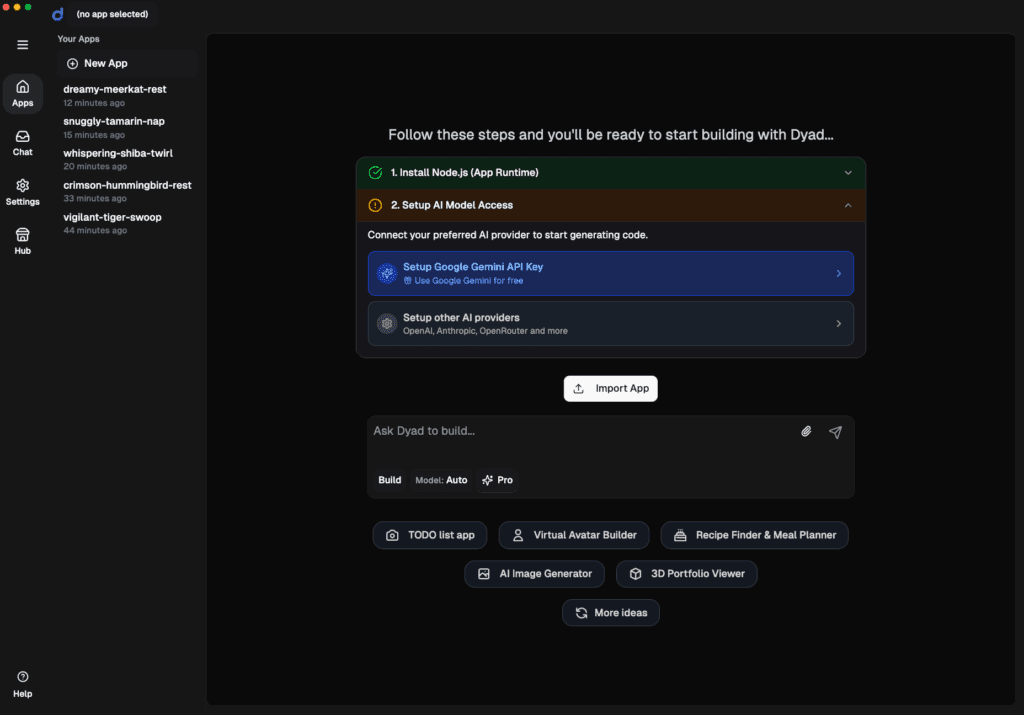Open the vigilant-tiger-swoop app
Screen dimensions: 1024x715
pyautogui.click(x=127, y=223)
